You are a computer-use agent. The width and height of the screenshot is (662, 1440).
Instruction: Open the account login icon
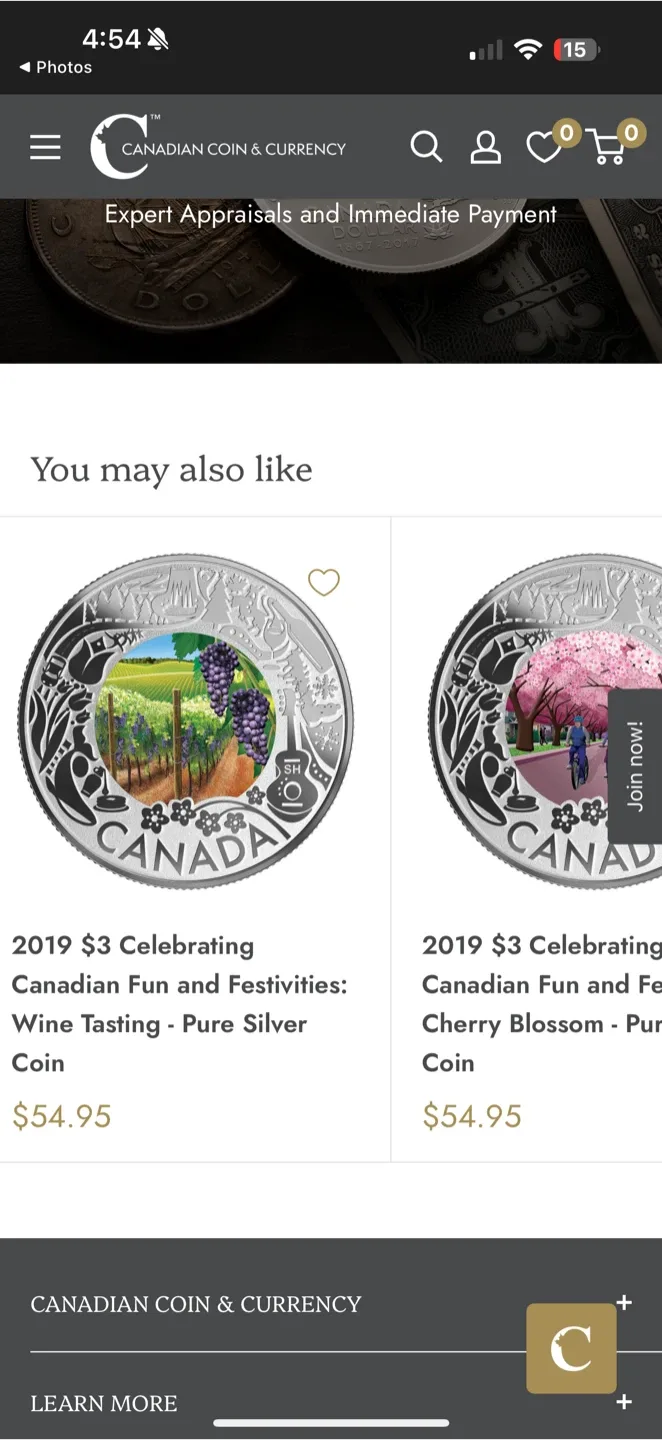(486, 147)
